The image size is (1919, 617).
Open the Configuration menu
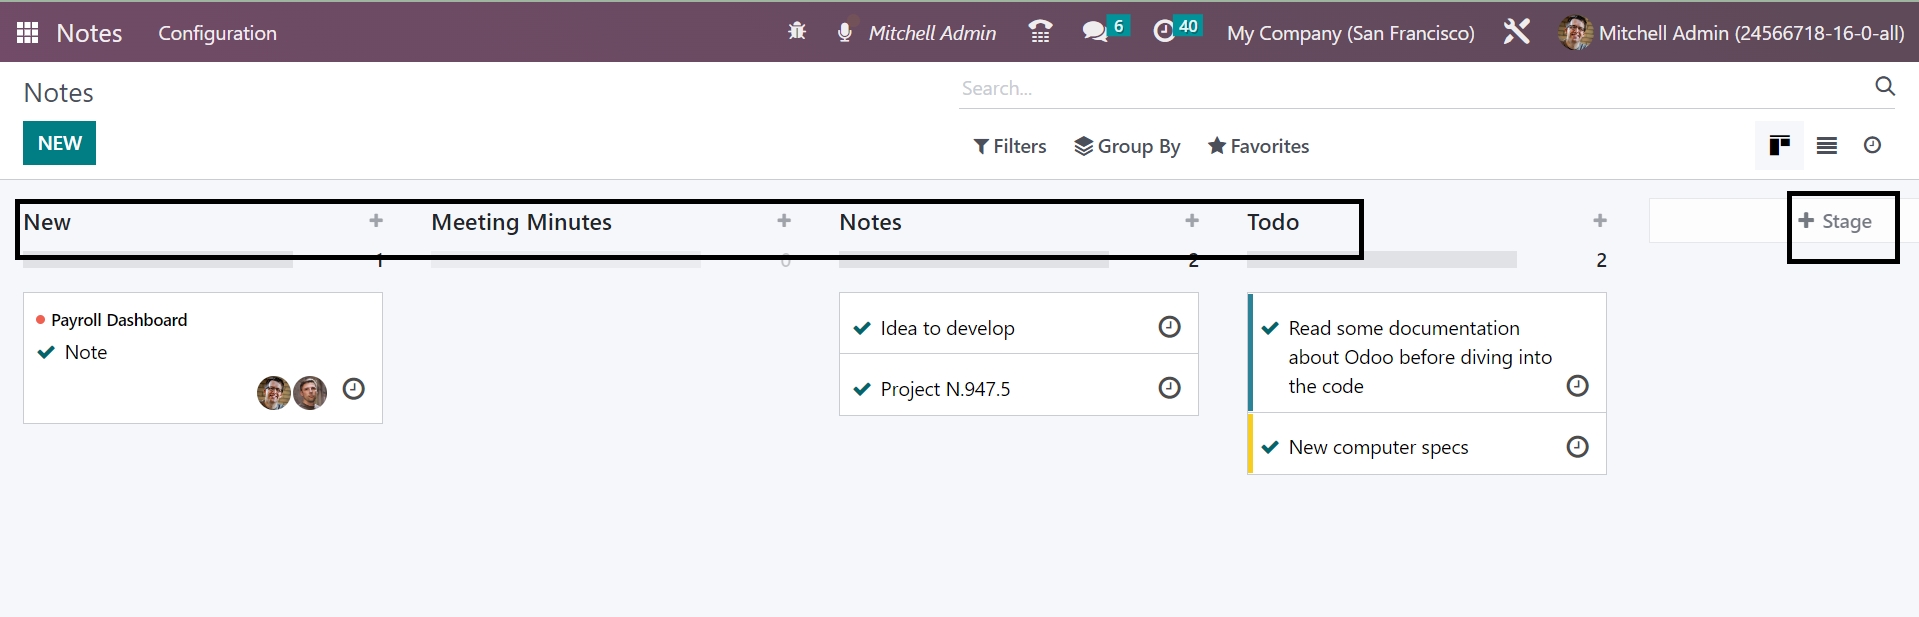tap(217, 33)
